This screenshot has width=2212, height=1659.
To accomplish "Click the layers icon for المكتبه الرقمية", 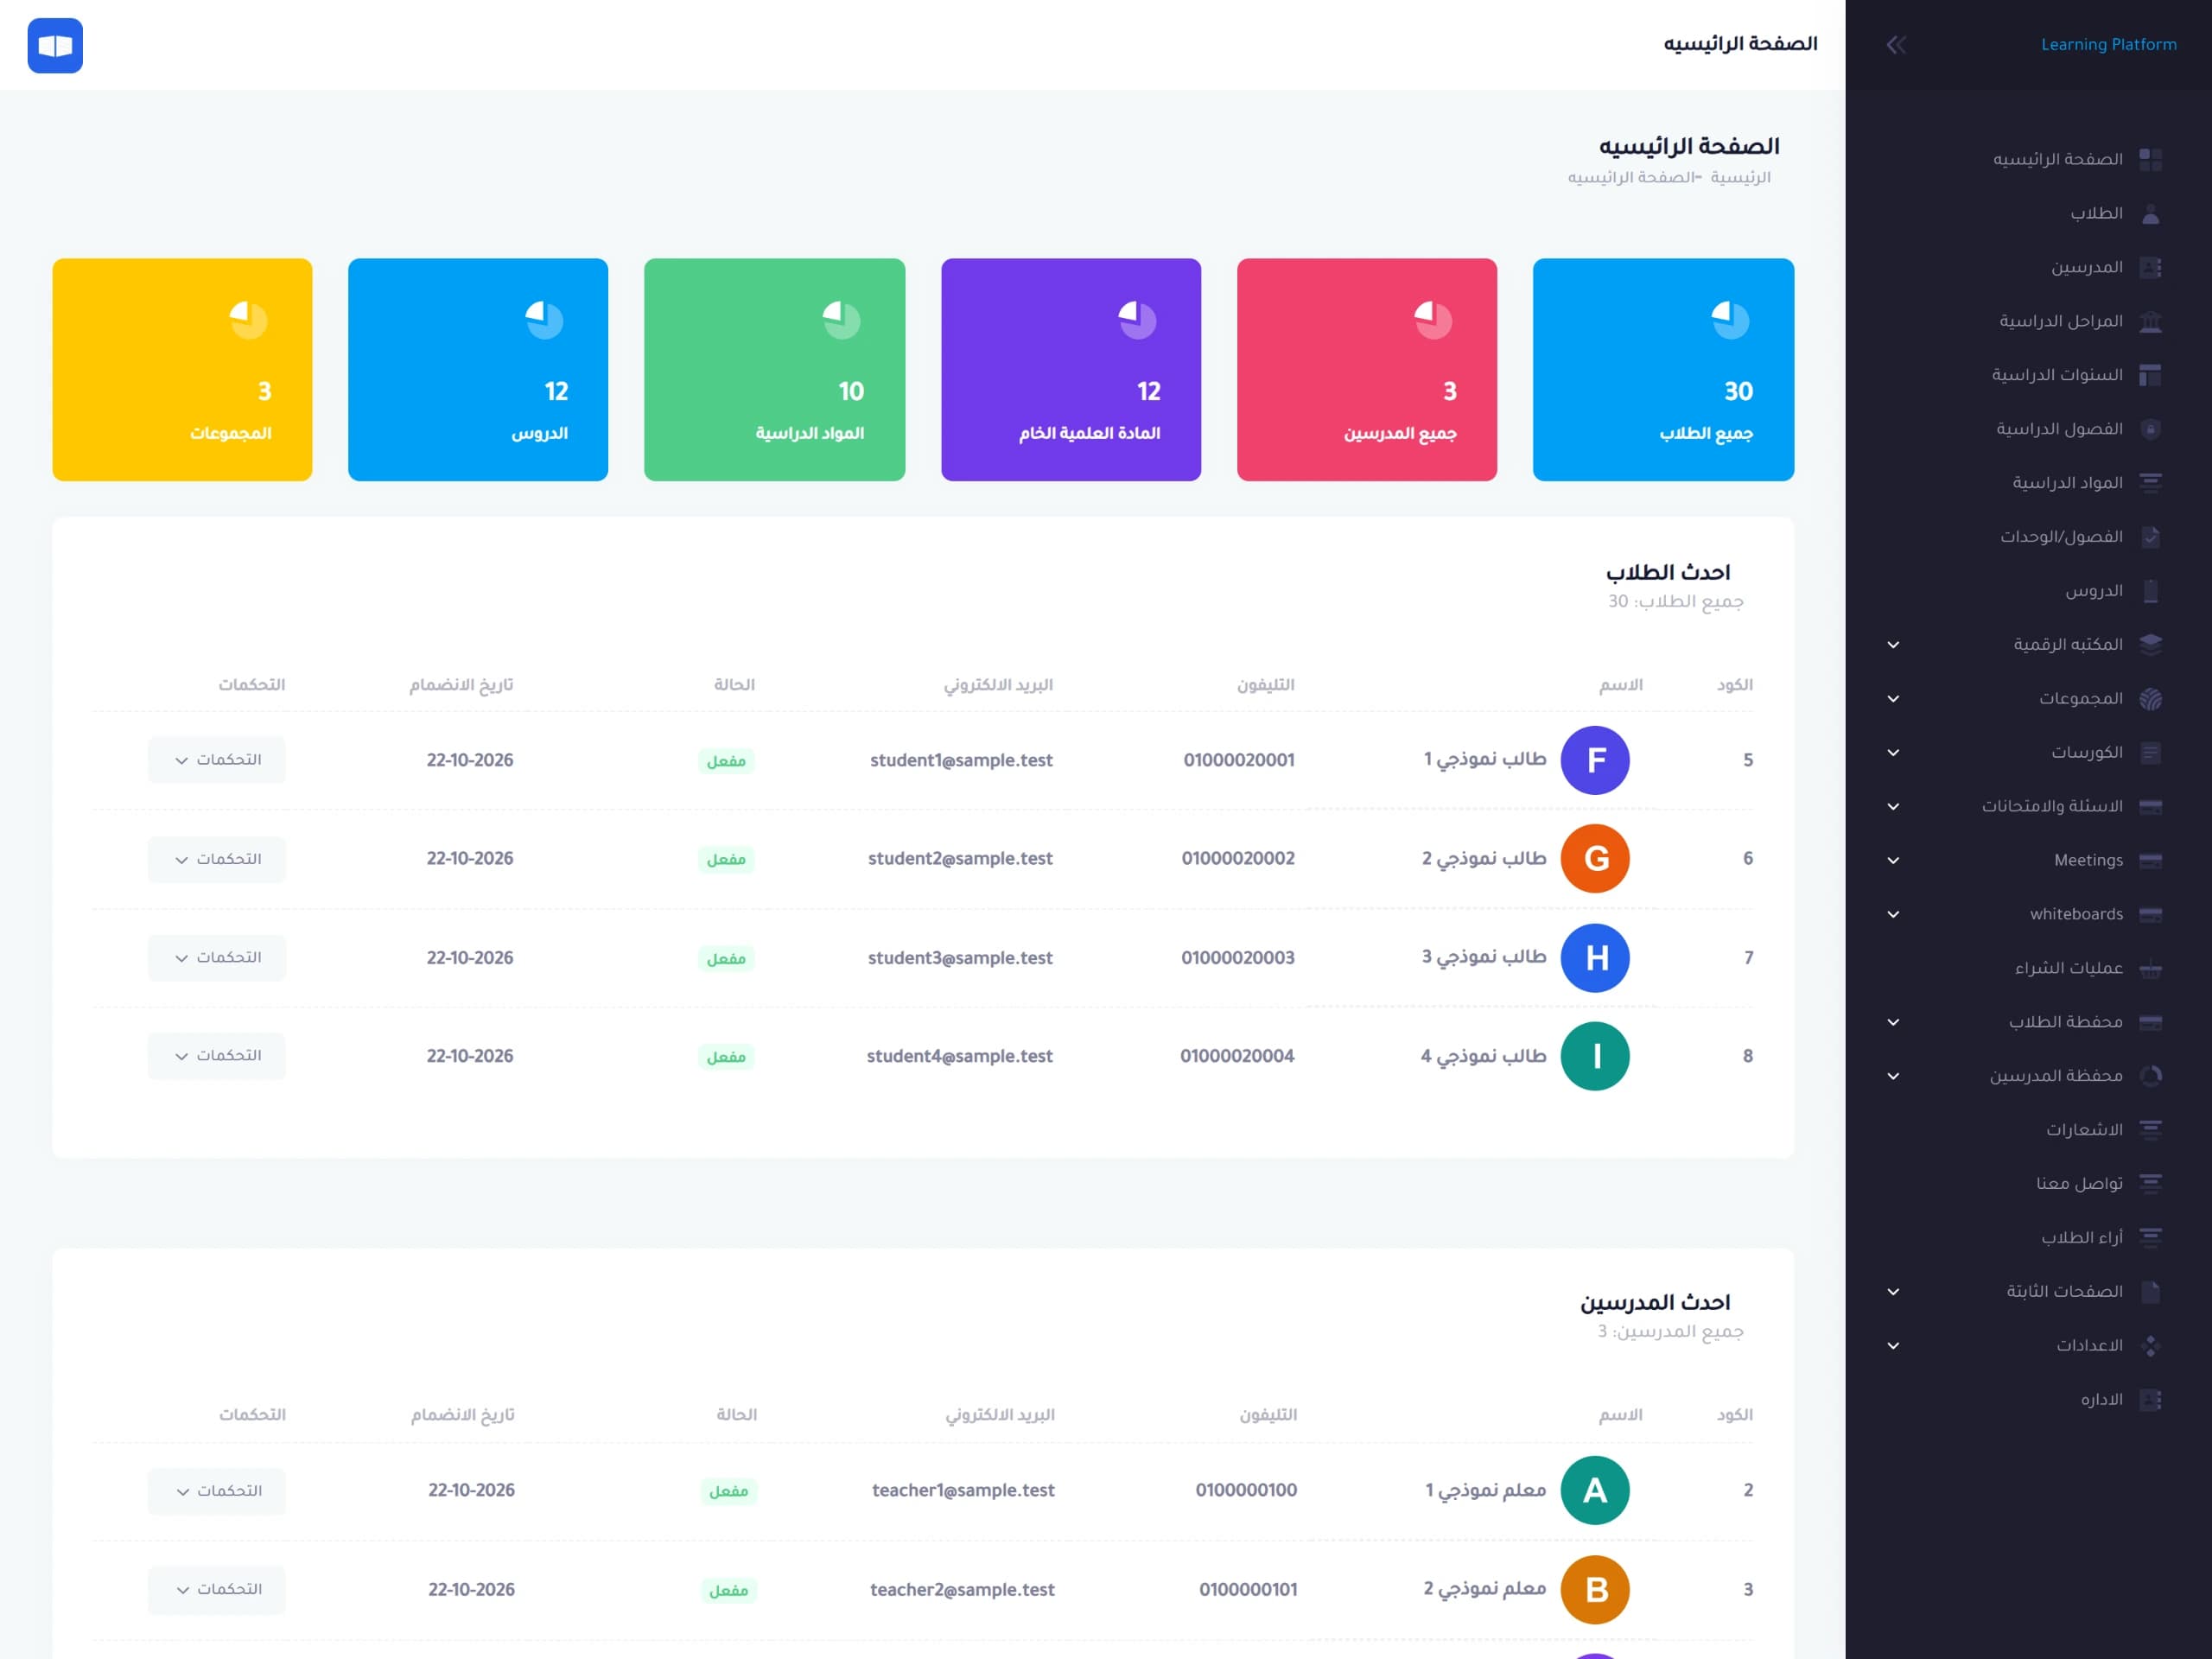I will 2150,645.
